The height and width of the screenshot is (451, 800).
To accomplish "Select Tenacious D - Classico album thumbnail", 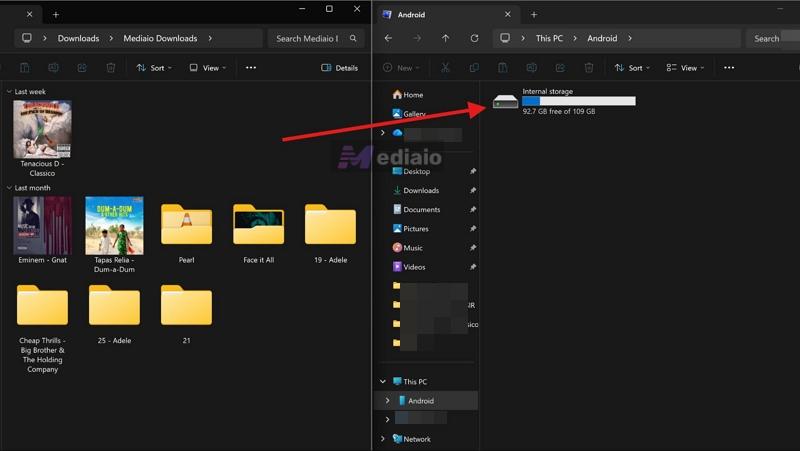I will click(x=42, y=130).
